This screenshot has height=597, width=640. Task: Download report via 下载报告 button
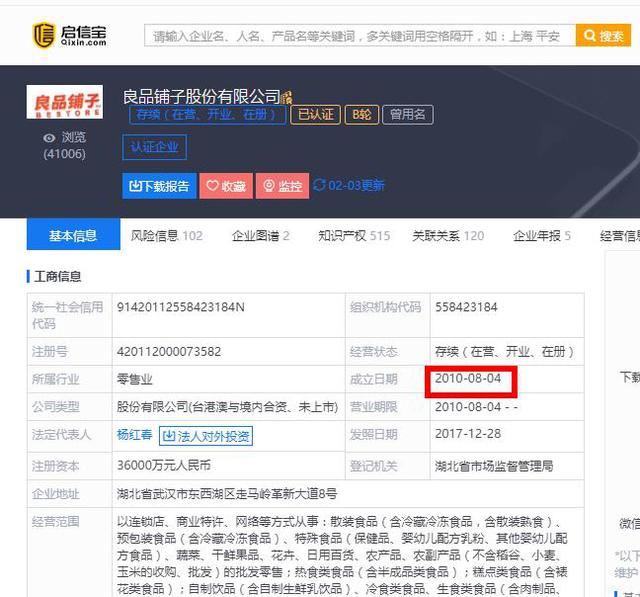(x=159, y=186)
